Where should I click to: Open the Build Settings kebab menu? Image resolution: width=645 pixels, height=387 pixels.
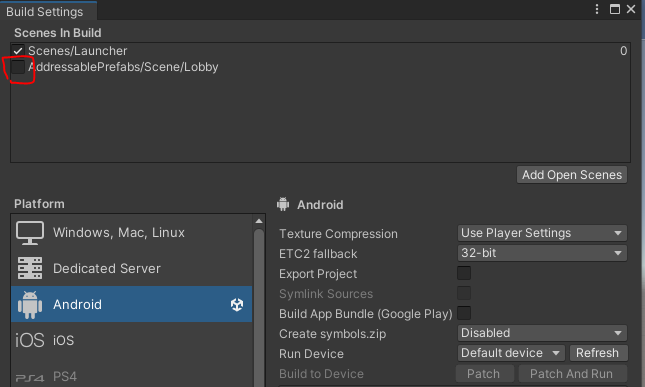(596, 9)
